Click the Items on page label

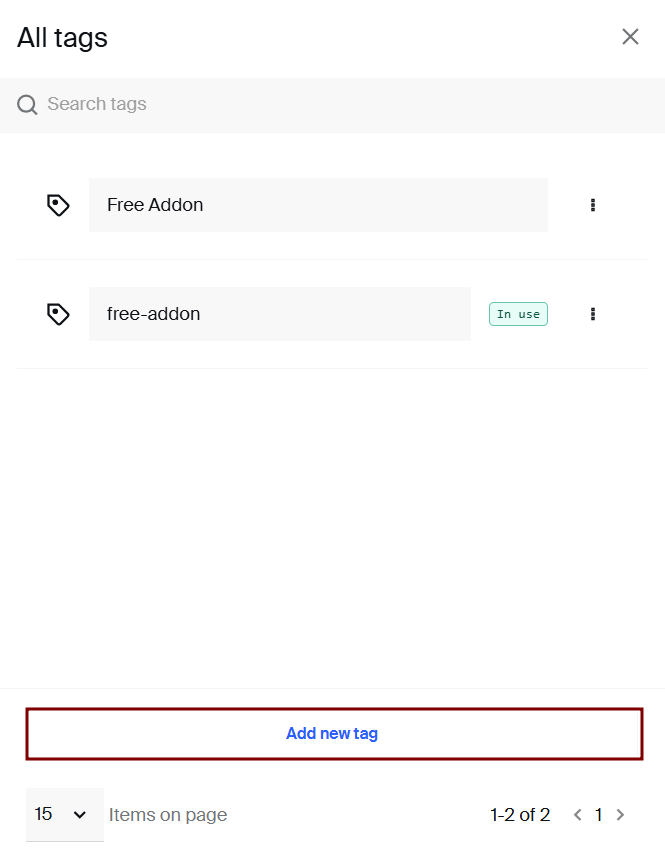tap(168, 815)
